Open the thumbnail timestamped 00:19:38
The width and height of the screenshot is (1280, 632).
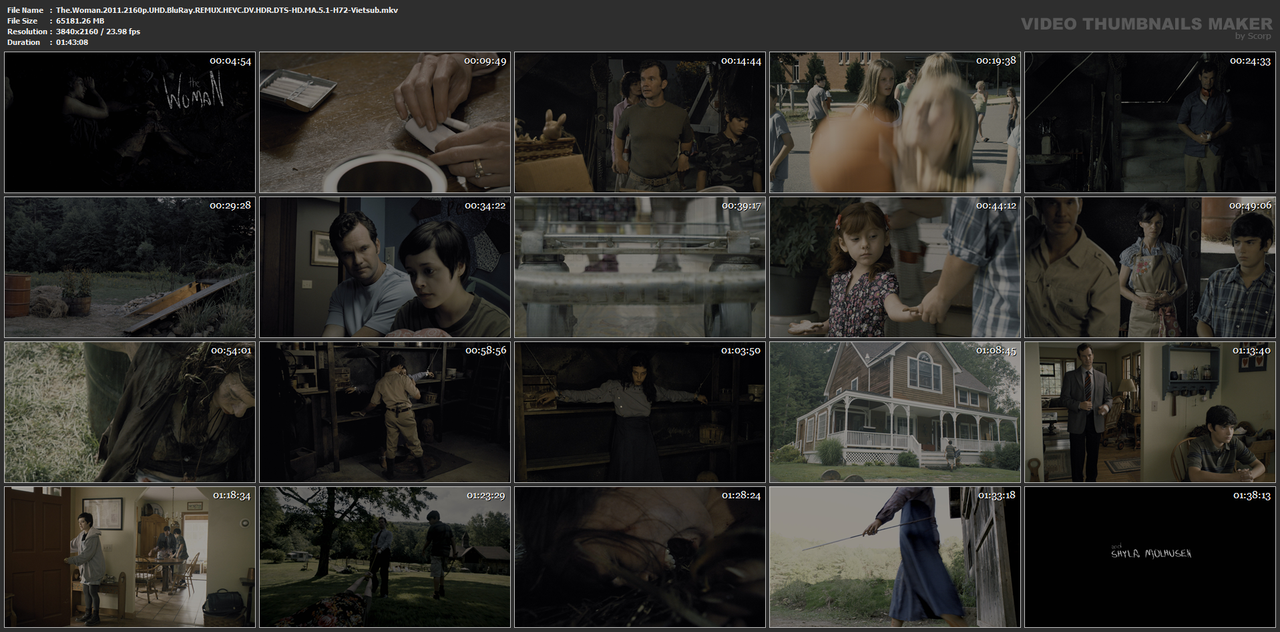[x=895, y=122]
